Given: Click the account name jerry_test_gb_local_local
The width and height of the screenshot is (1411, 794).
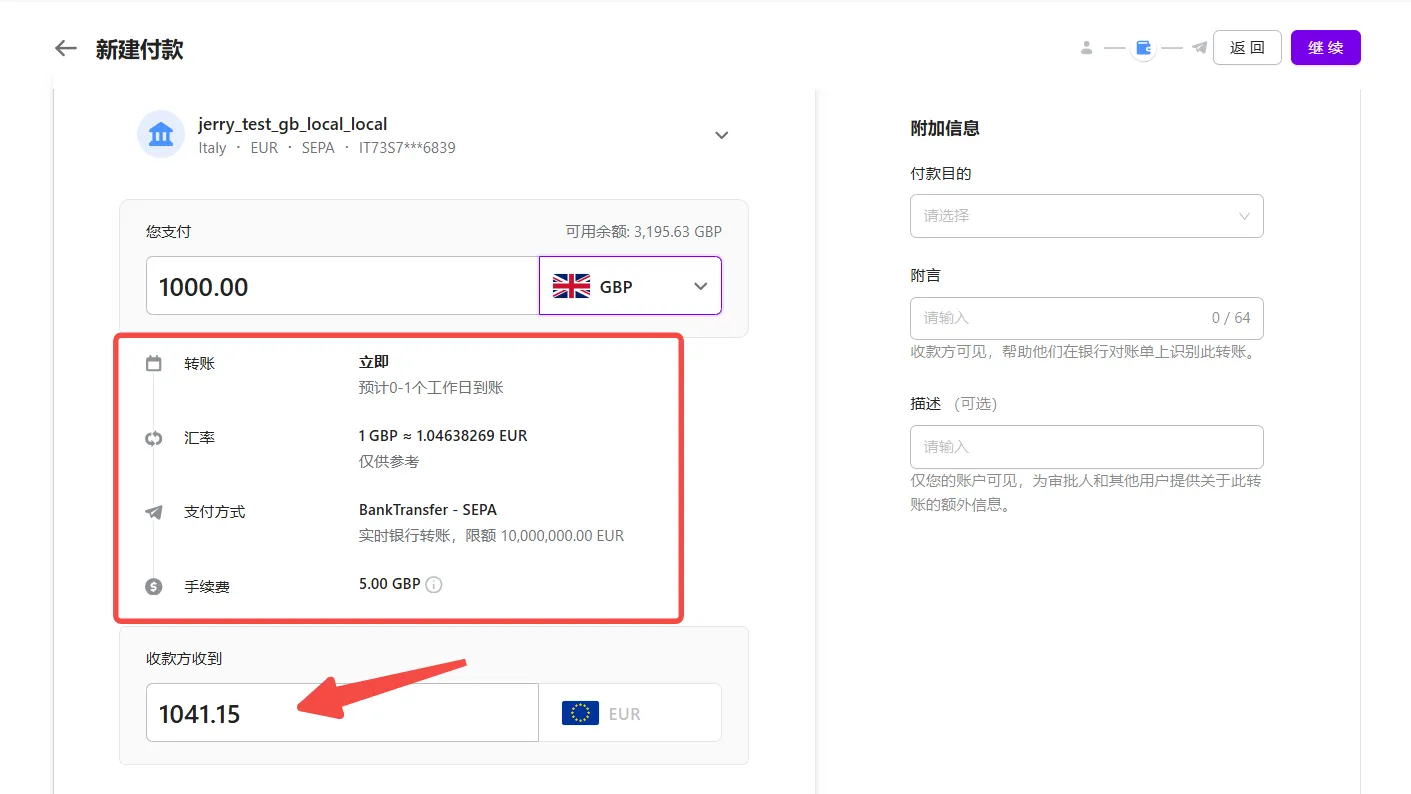Looking at the screenshot, I should (293, 124).
